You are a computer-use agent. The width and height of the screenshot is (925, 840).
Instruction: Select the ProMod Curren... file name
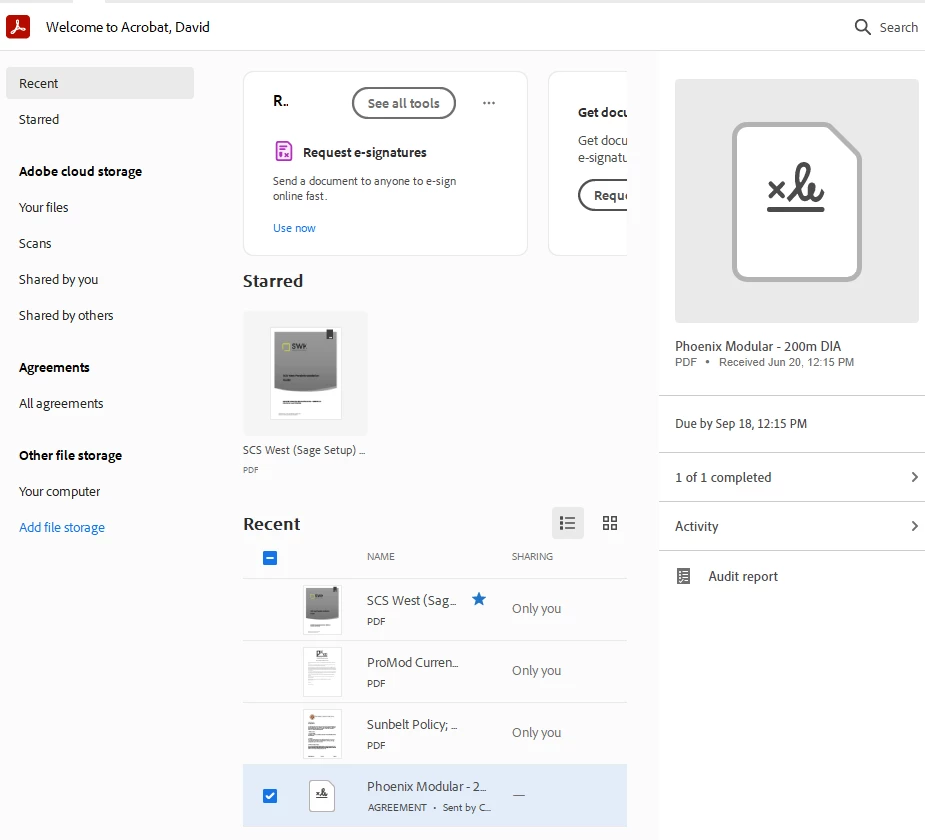point(412,662)
